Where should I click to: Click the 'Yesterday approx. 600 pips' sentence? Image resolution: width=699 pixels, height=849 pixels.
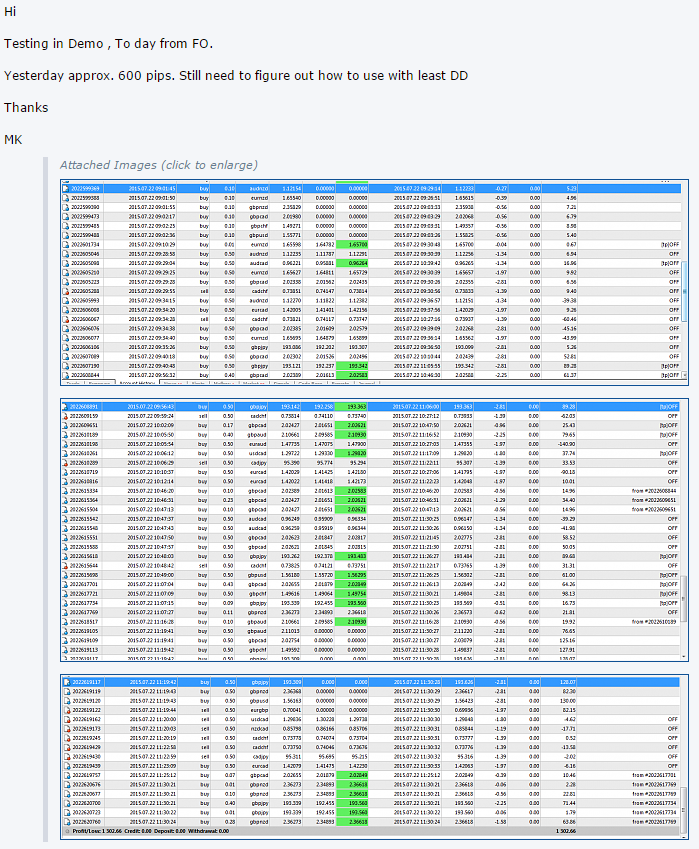[236, 76]
